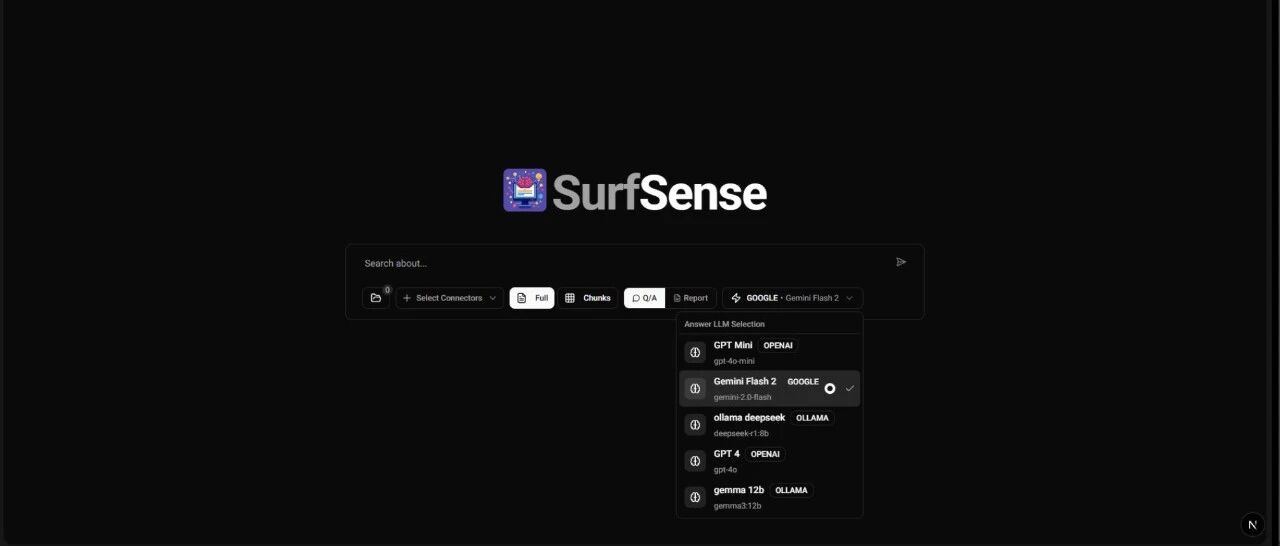Image resolution: width=1280 pixels, height=546 pixels.
Task: Click the gpt-4o model id text
Action: (x=725, y=469)
